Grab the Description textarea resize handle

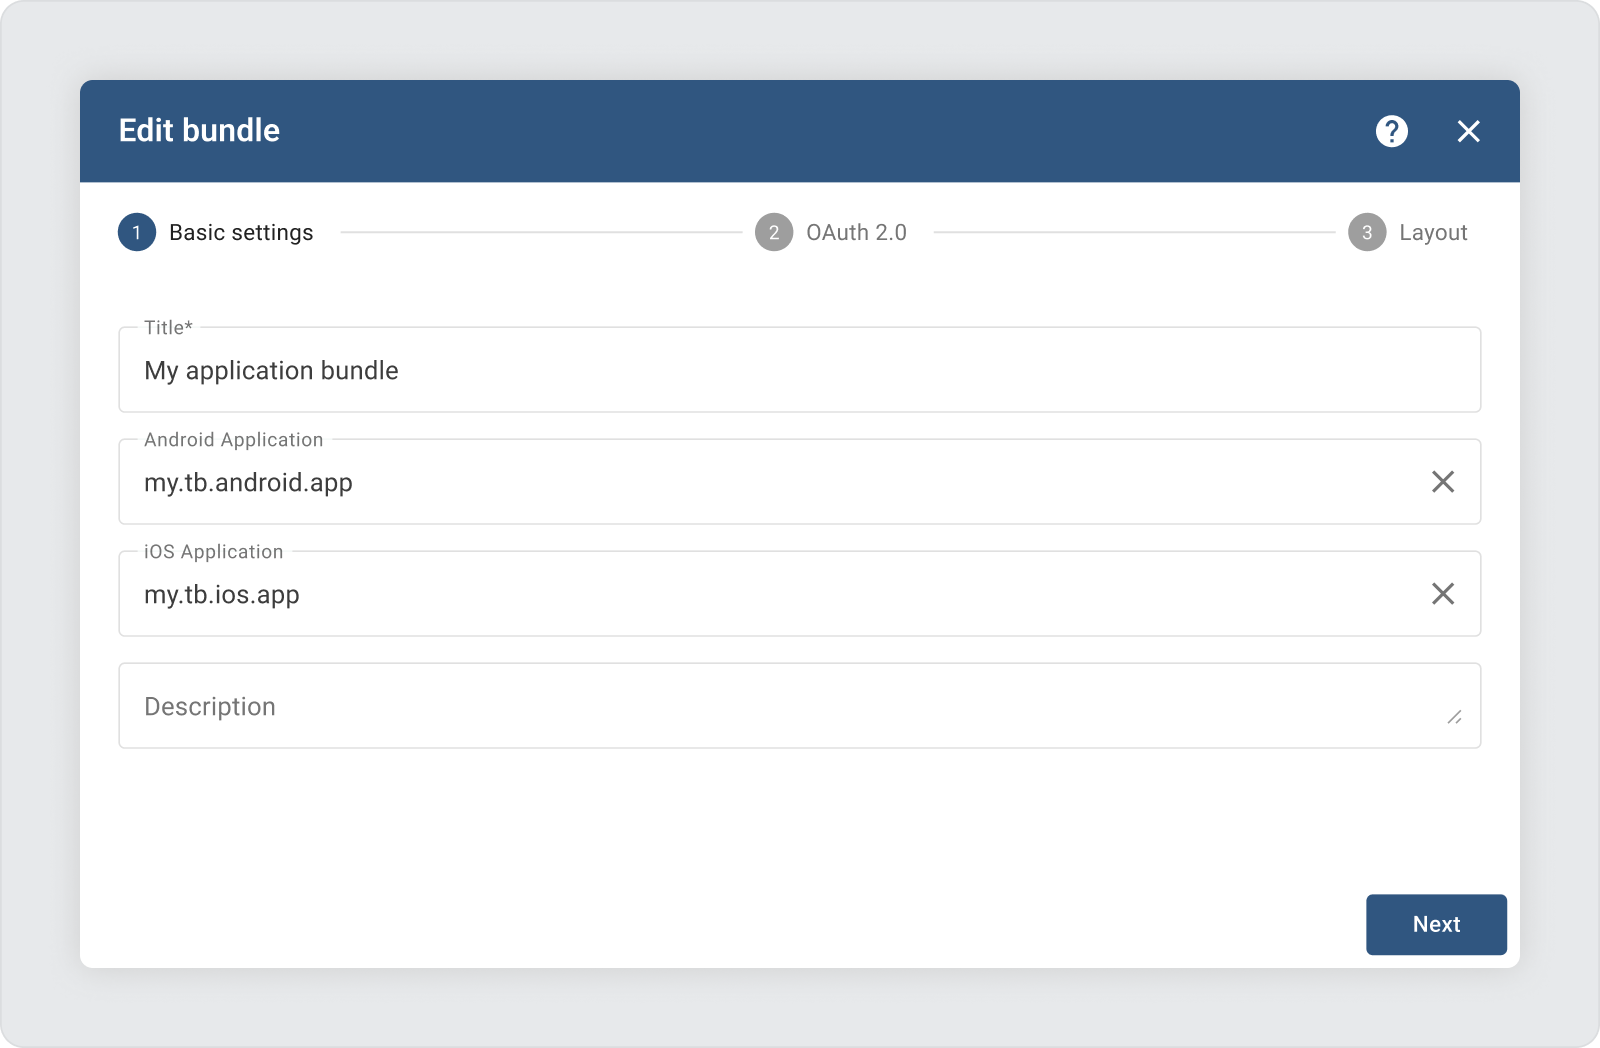[1454, 717]
